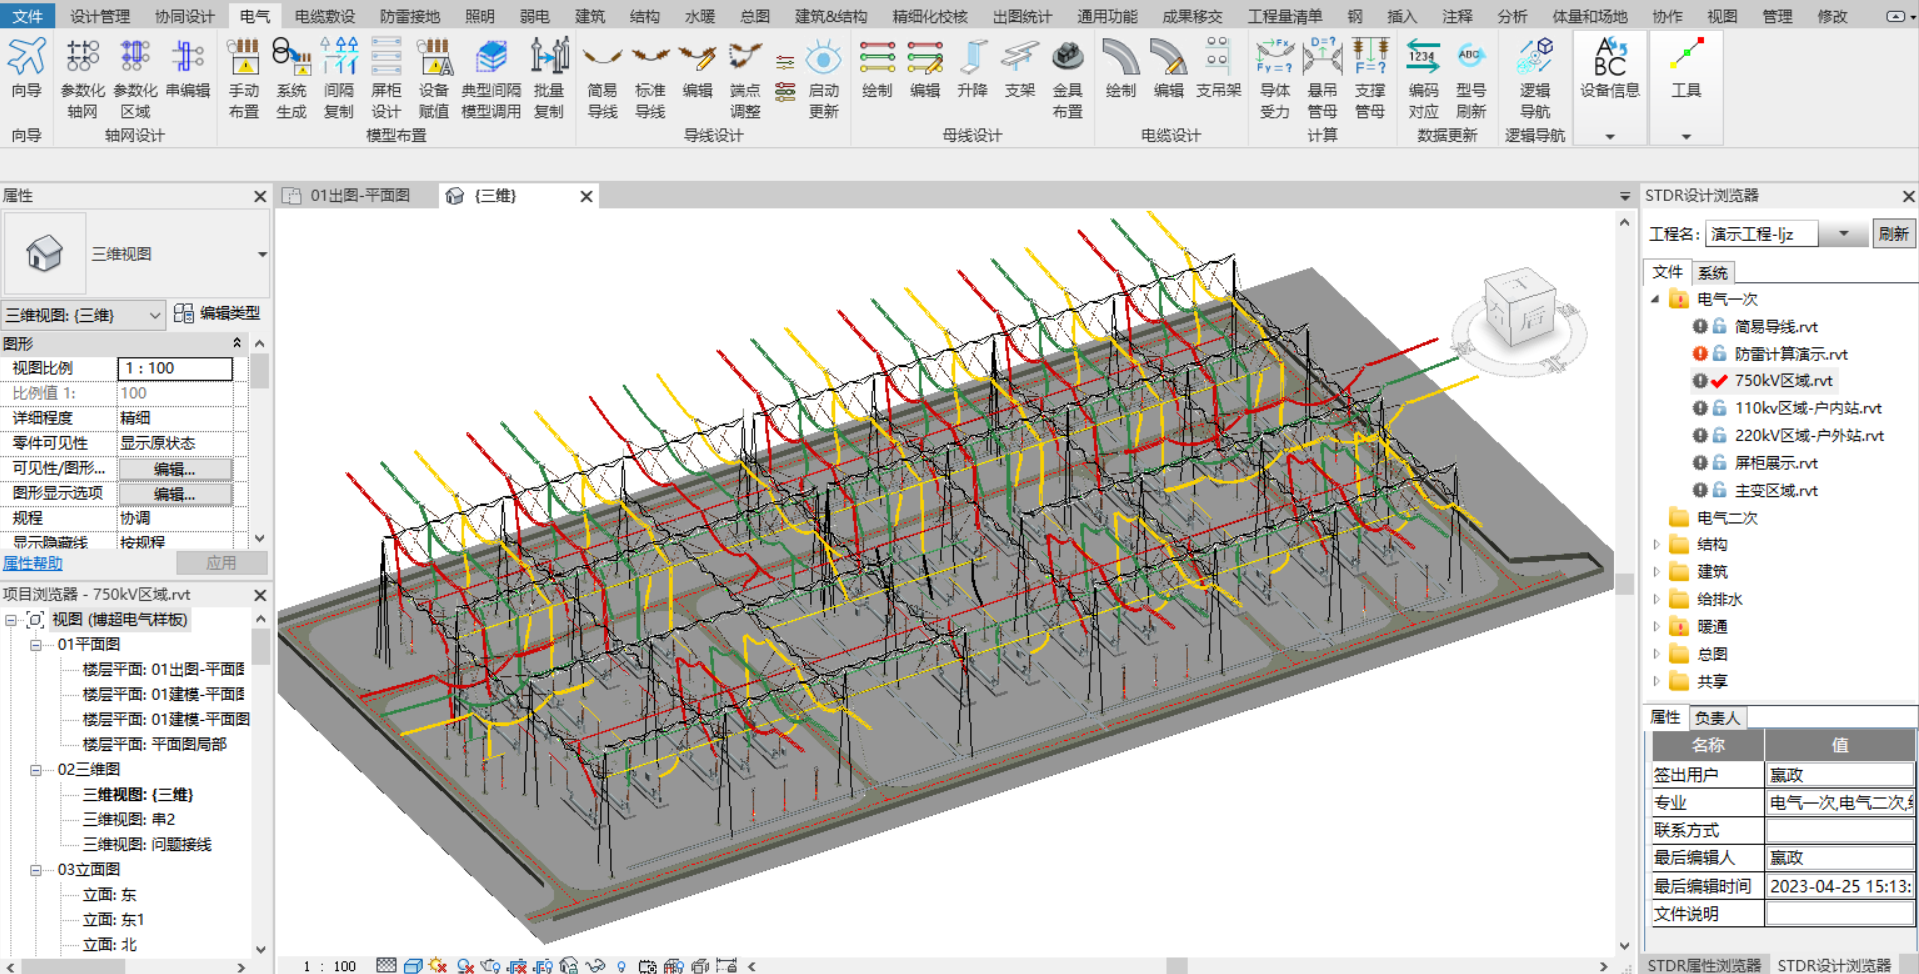
Task: Close the {三维} view tab
Action: (586, 197)
